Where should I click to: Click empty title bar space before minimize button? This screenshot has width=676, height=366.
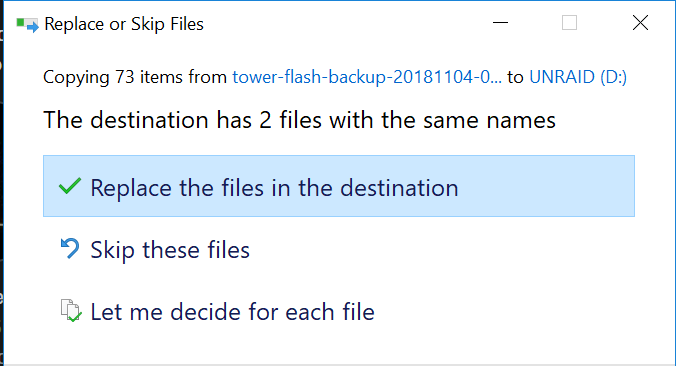[345, 24]
